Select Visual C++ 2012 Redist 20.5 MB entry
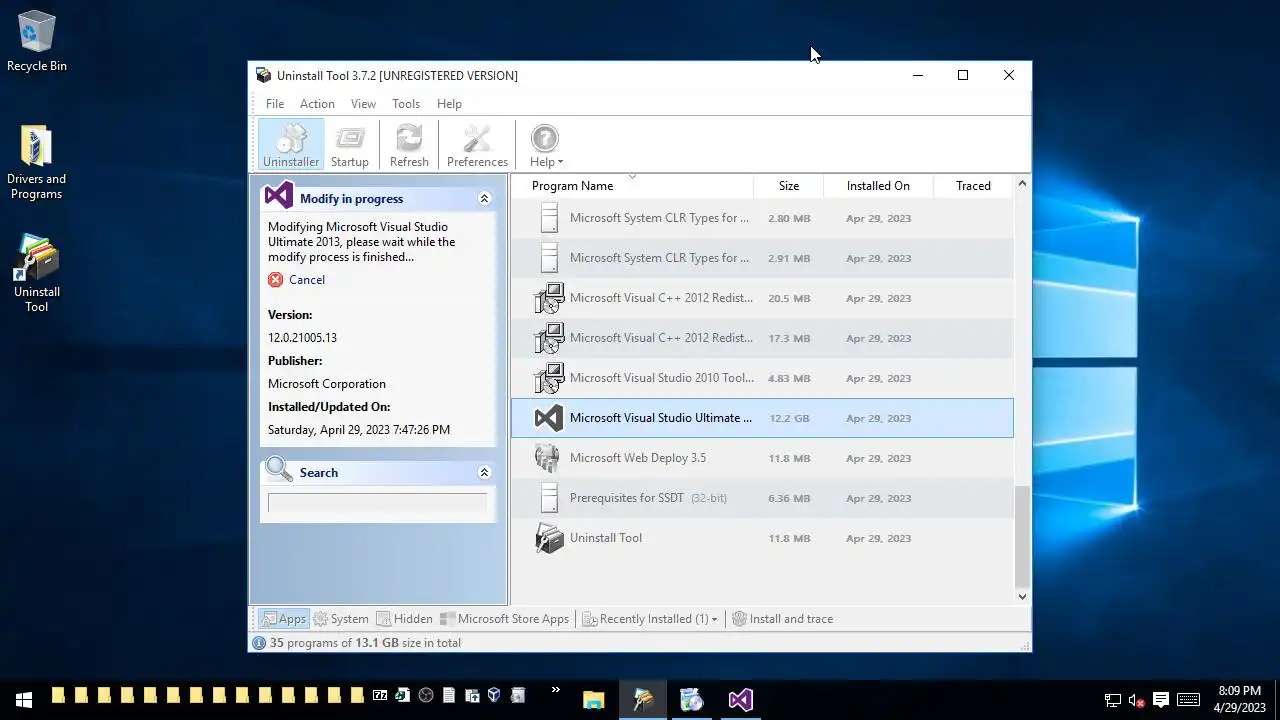The image size is (1280, 720). pos(762,298)
